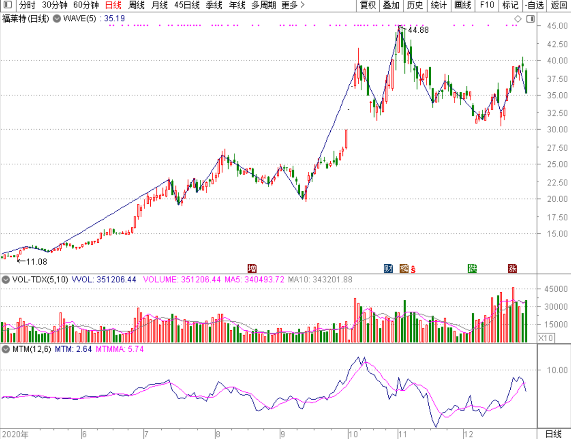Screen dimensions: 571x439
Task: Click the 福莱特(日线) stock title
Action: (x=25, y=18)
